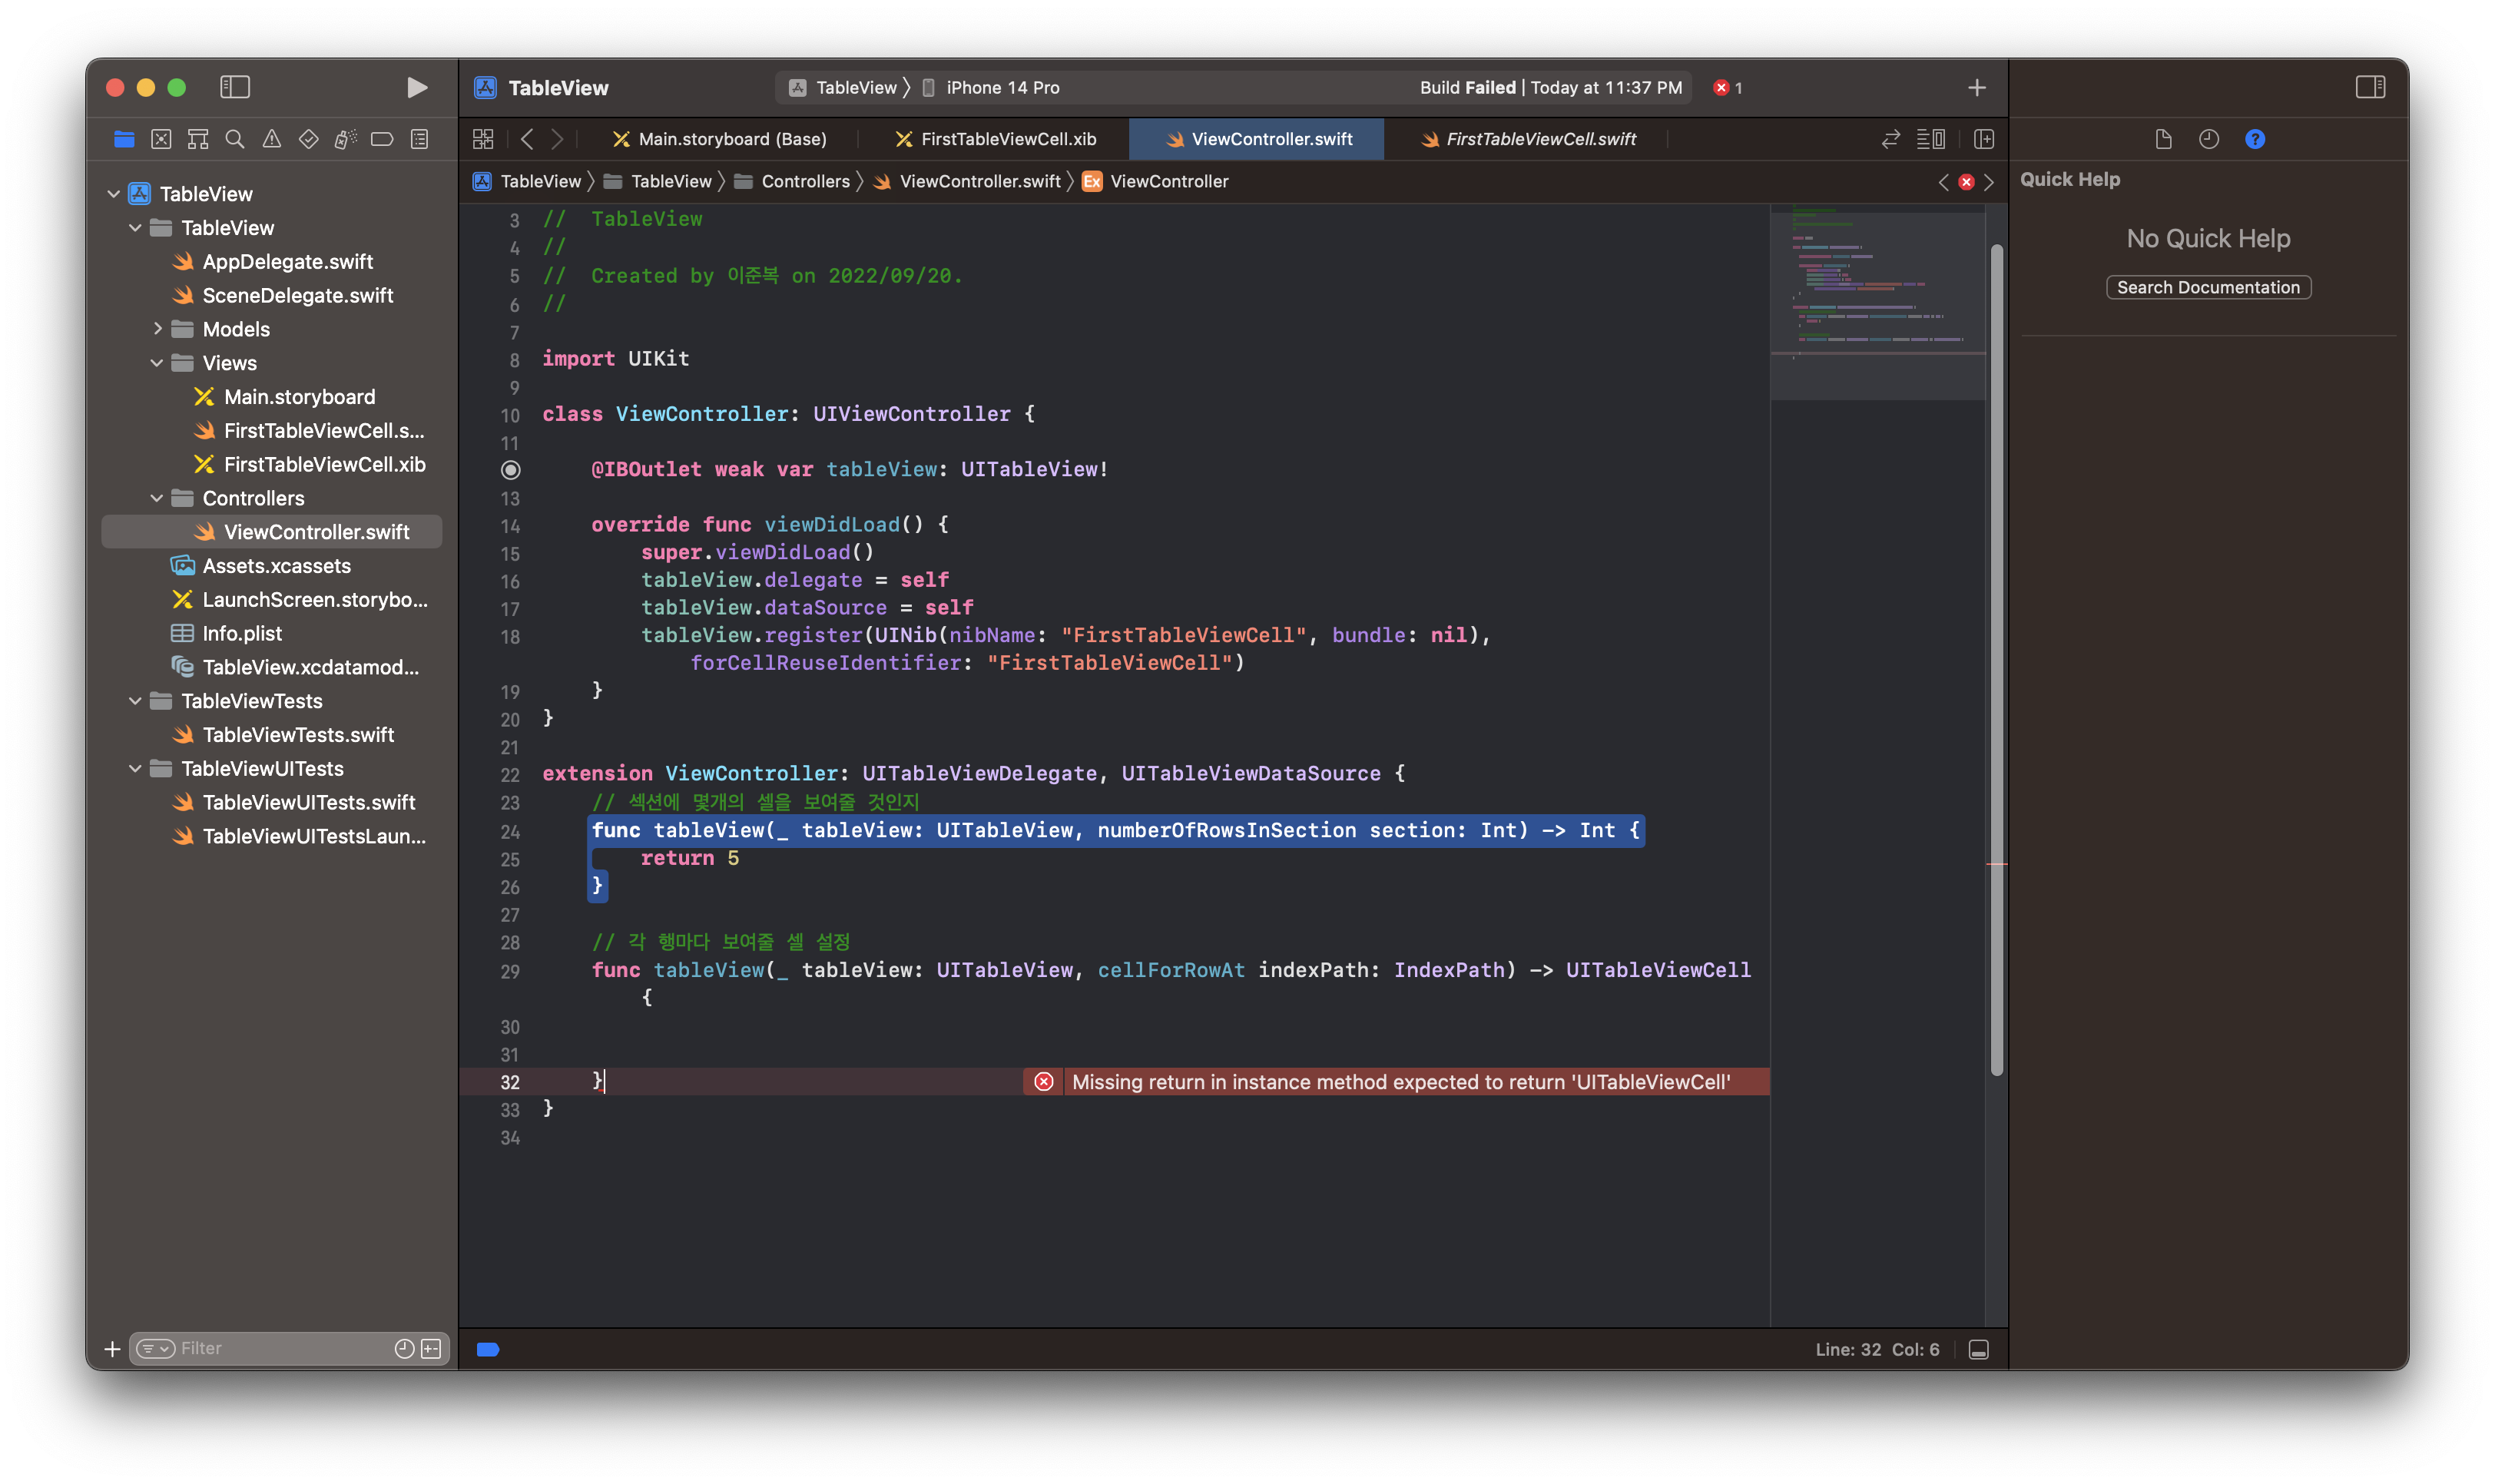The width and height of the screenshot is (2495, 1484).
Task: Show the History inspector clock icon
Action: click(x=2209, y=139)
